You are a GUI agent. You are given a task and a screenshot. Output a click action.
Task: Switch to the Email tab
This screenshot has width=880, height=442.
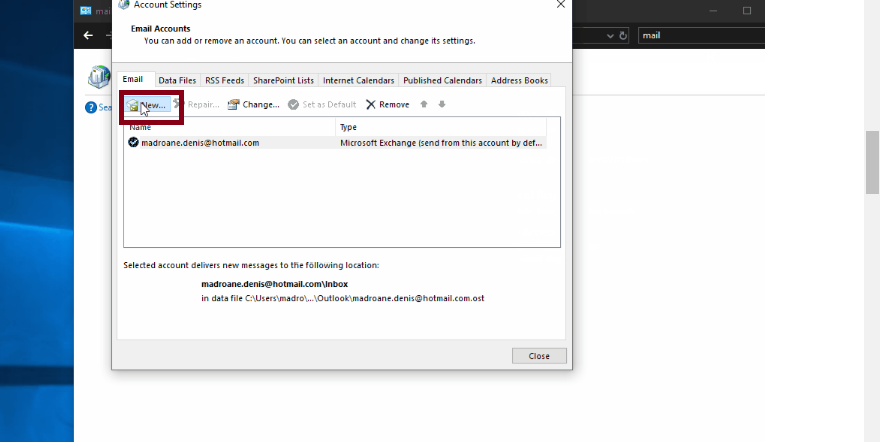[132, 80]
